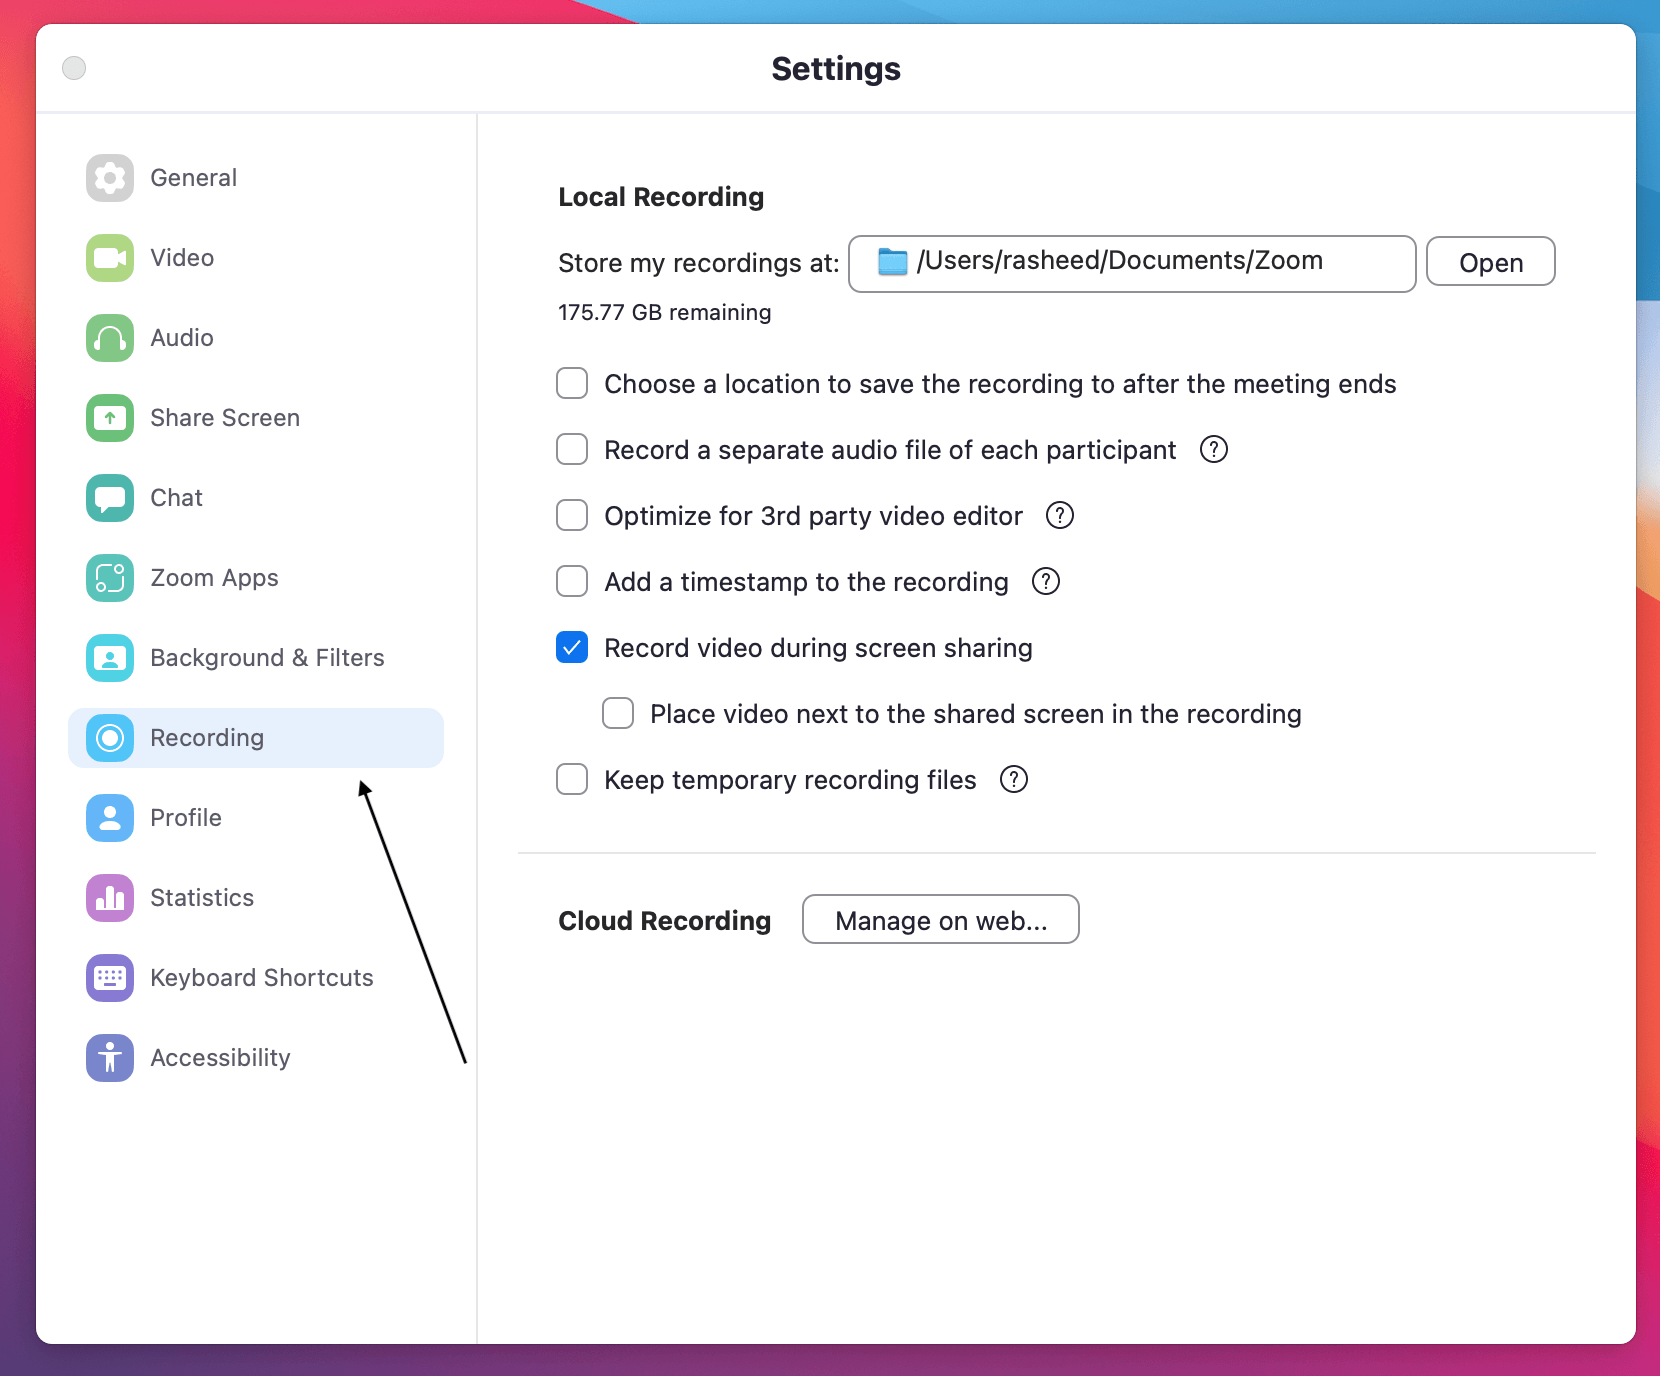1660x1376 pixels.
Task: Click the Statistics bar chart icon
Action: coord(108,898)
